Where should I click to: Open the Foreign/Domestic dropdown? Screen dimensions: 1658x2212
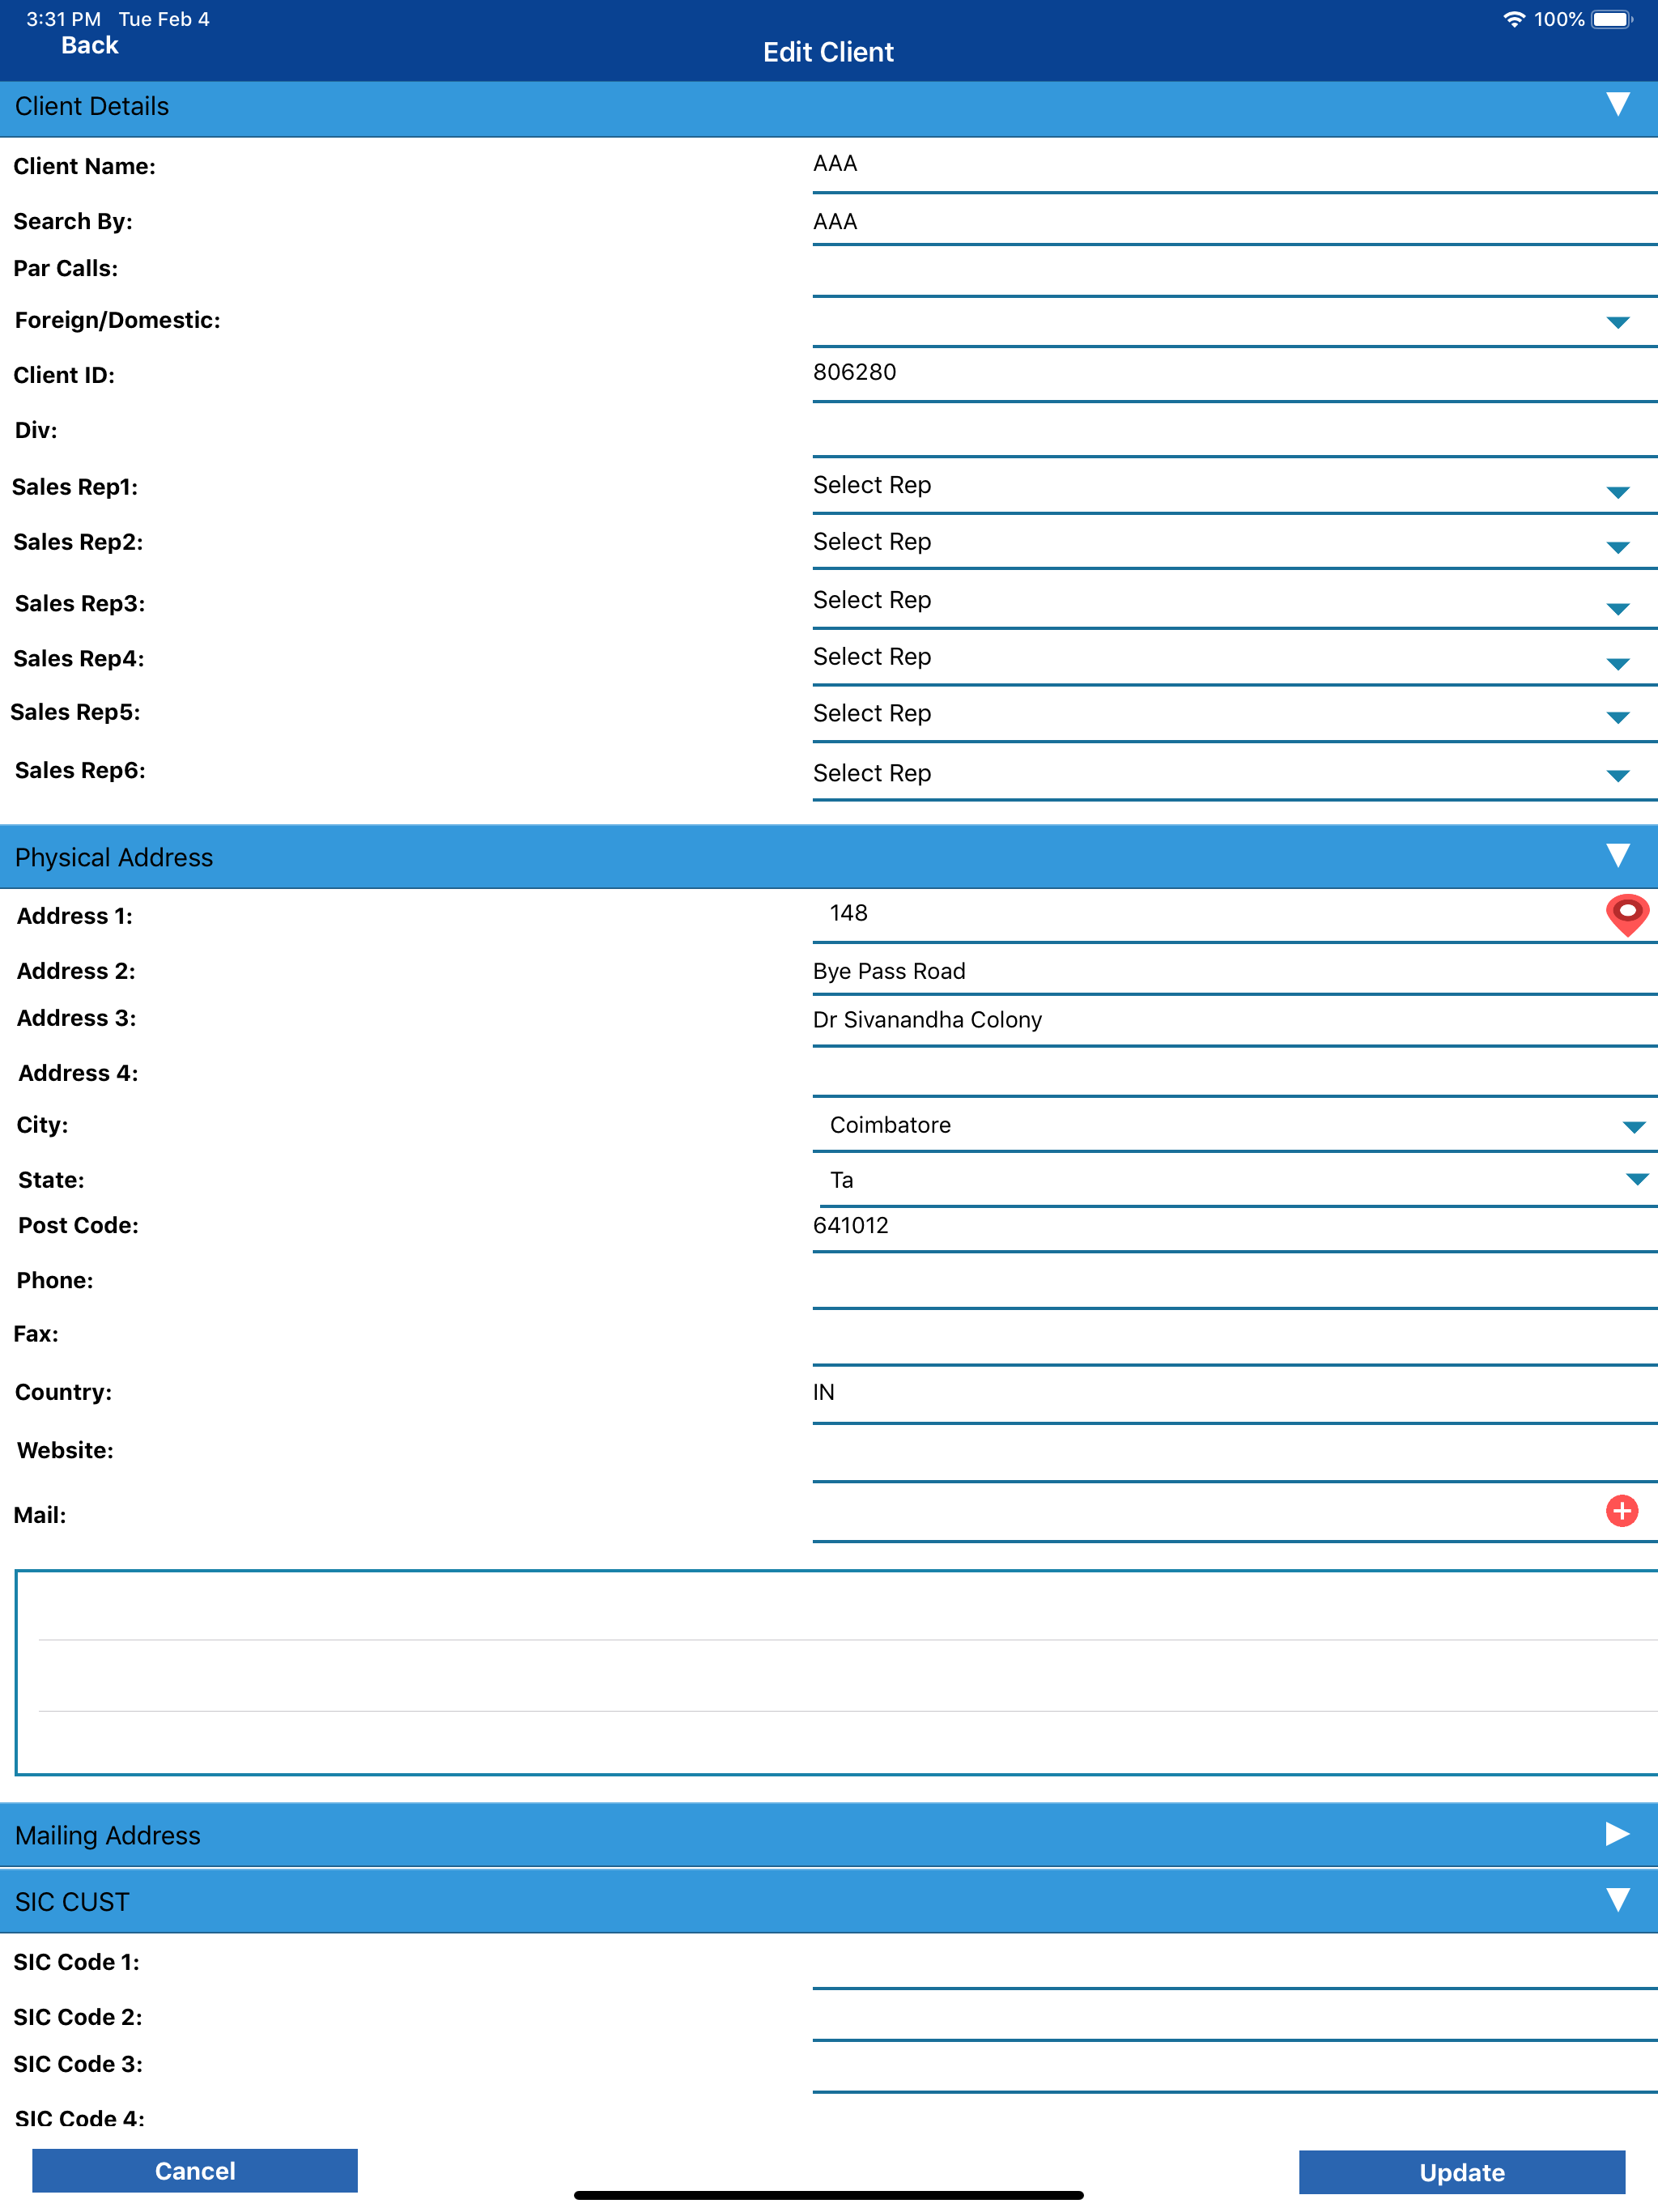[1234, 322]
